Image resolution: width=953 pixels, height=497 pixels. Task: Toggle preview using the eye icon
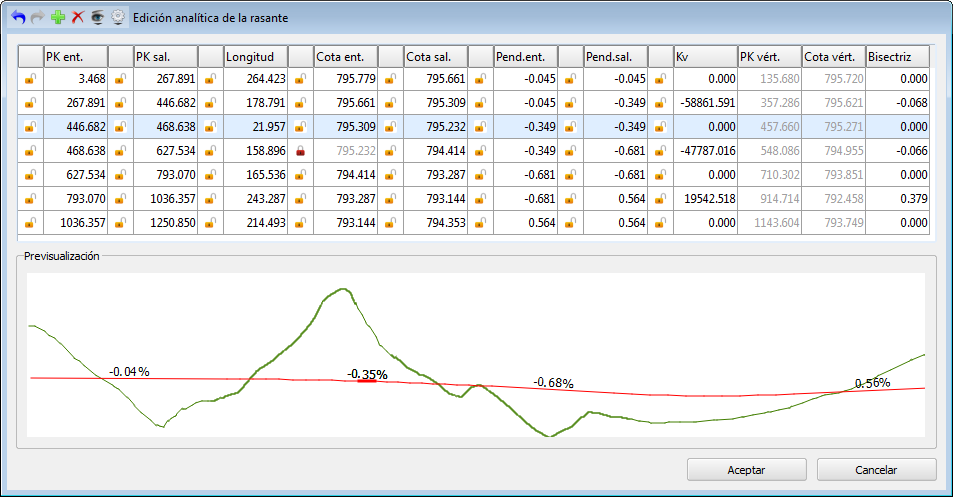[x=97, y=18]
